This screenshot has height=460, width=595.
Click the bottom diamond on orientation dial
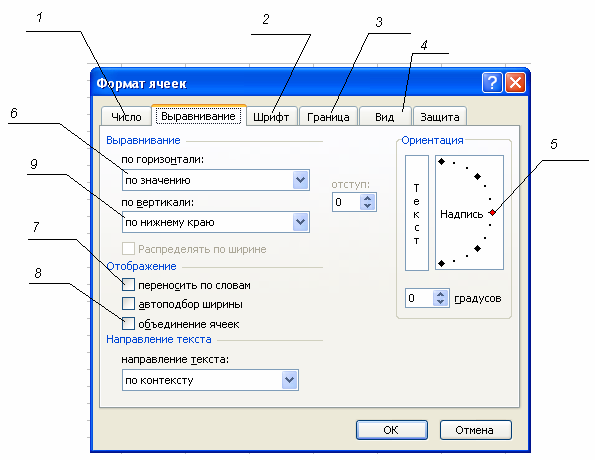point(441,263)
